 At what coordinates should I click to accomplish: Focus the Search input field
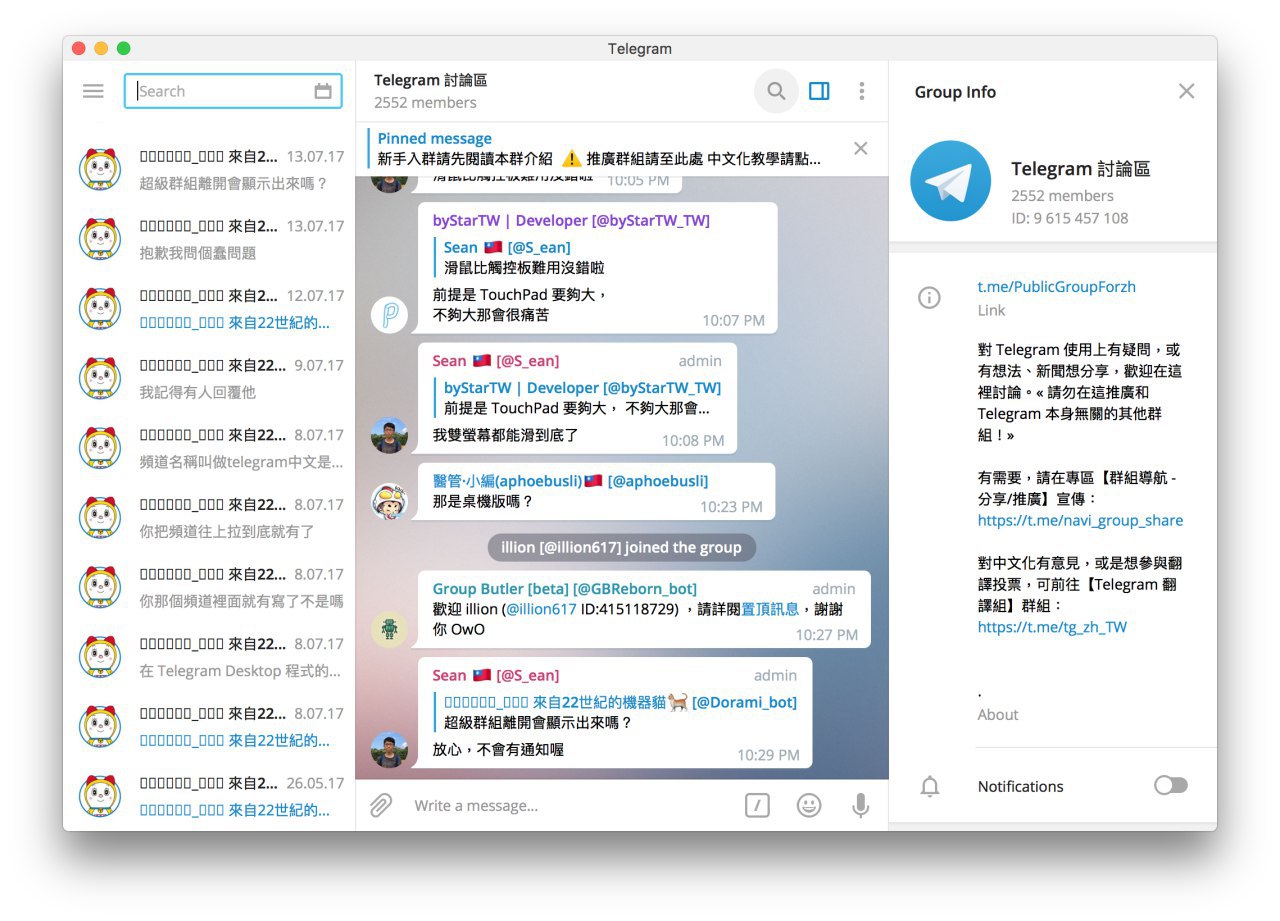233,91
